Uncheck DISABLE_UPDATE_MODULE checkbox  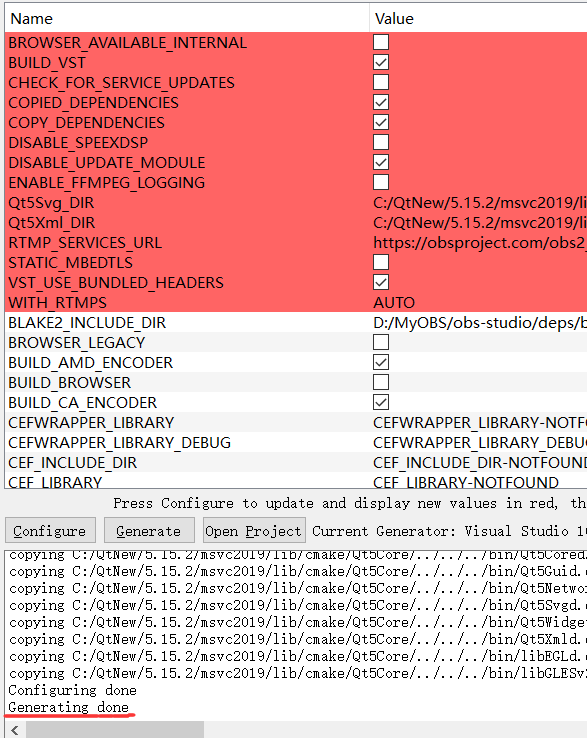click(381, 162)
